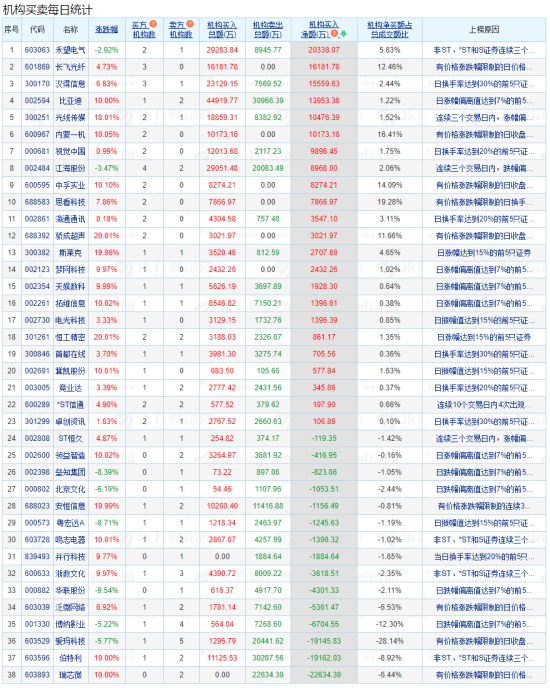The image size is (550, 688).
Task: Open 上榜原因 link in 瑞芯微 row
Action: [484, 675]
